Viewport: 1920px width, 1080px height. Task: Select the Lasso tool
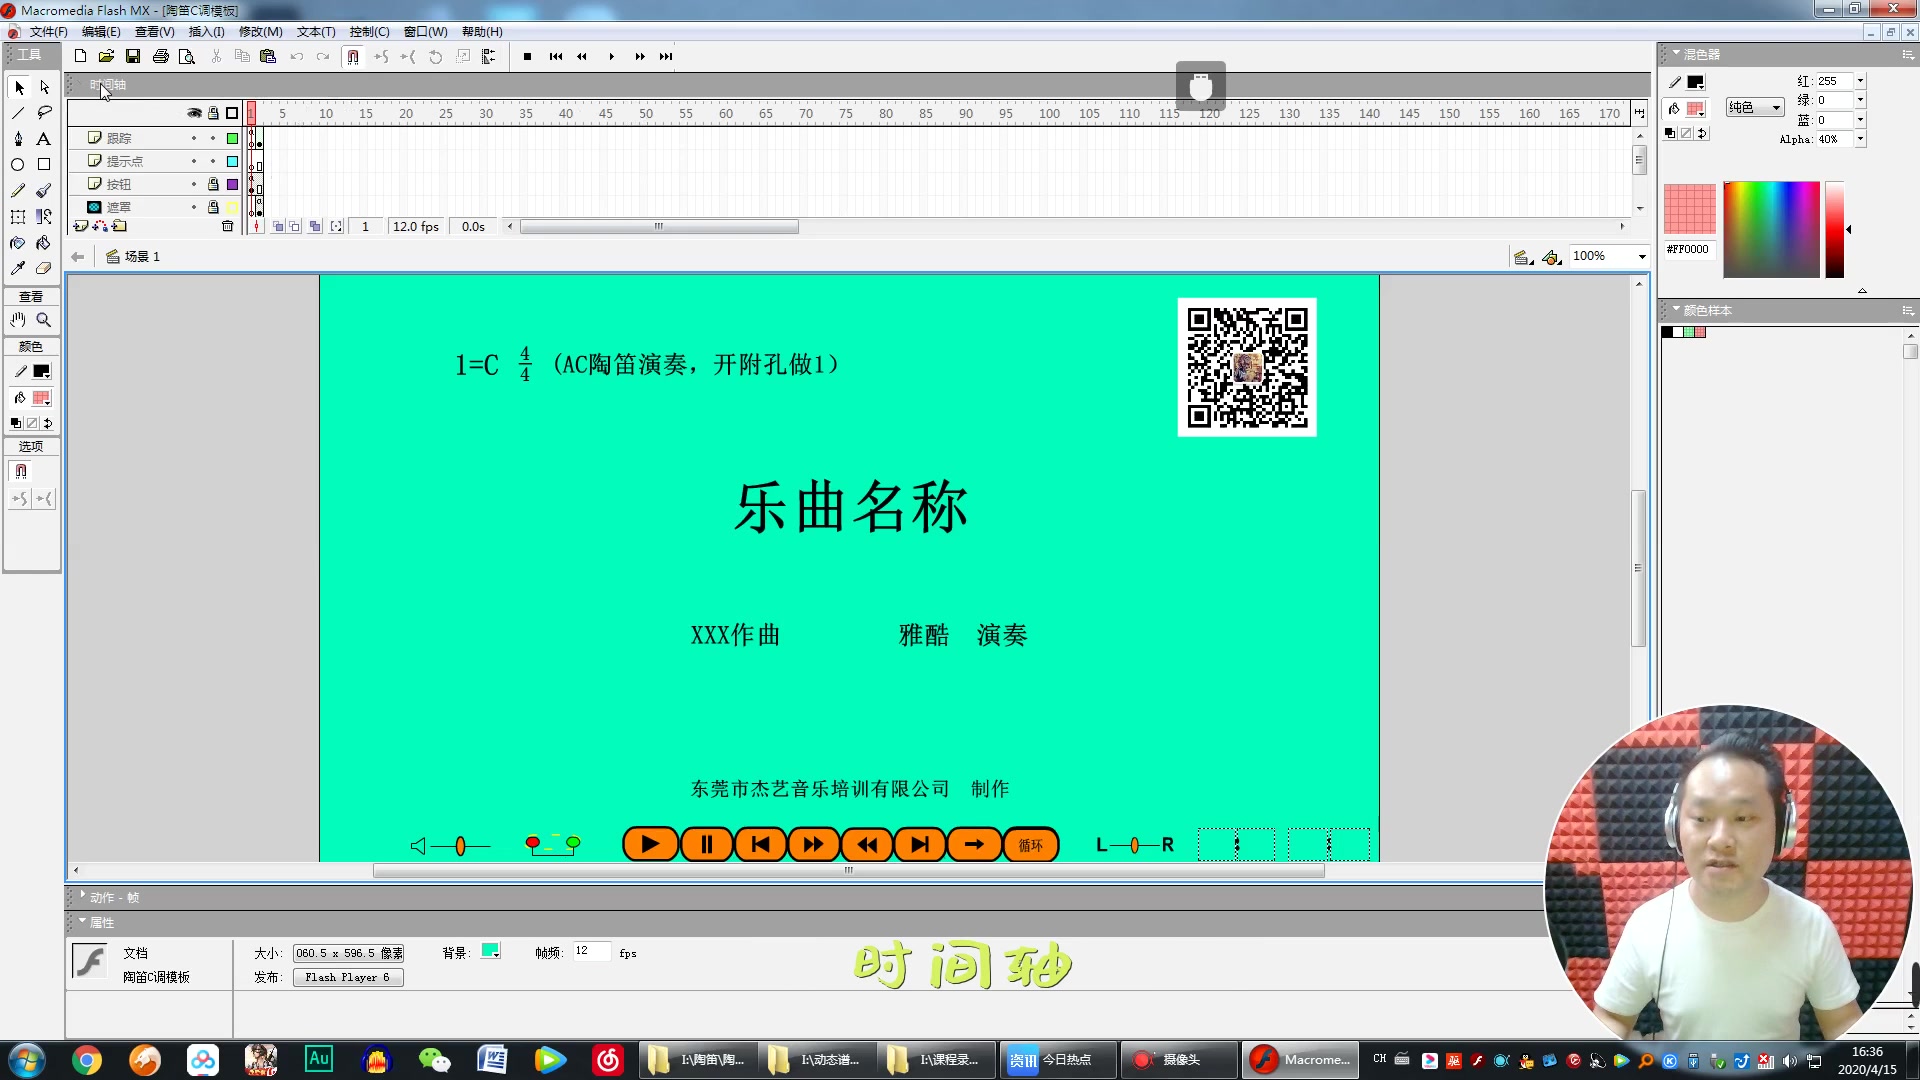44,113
